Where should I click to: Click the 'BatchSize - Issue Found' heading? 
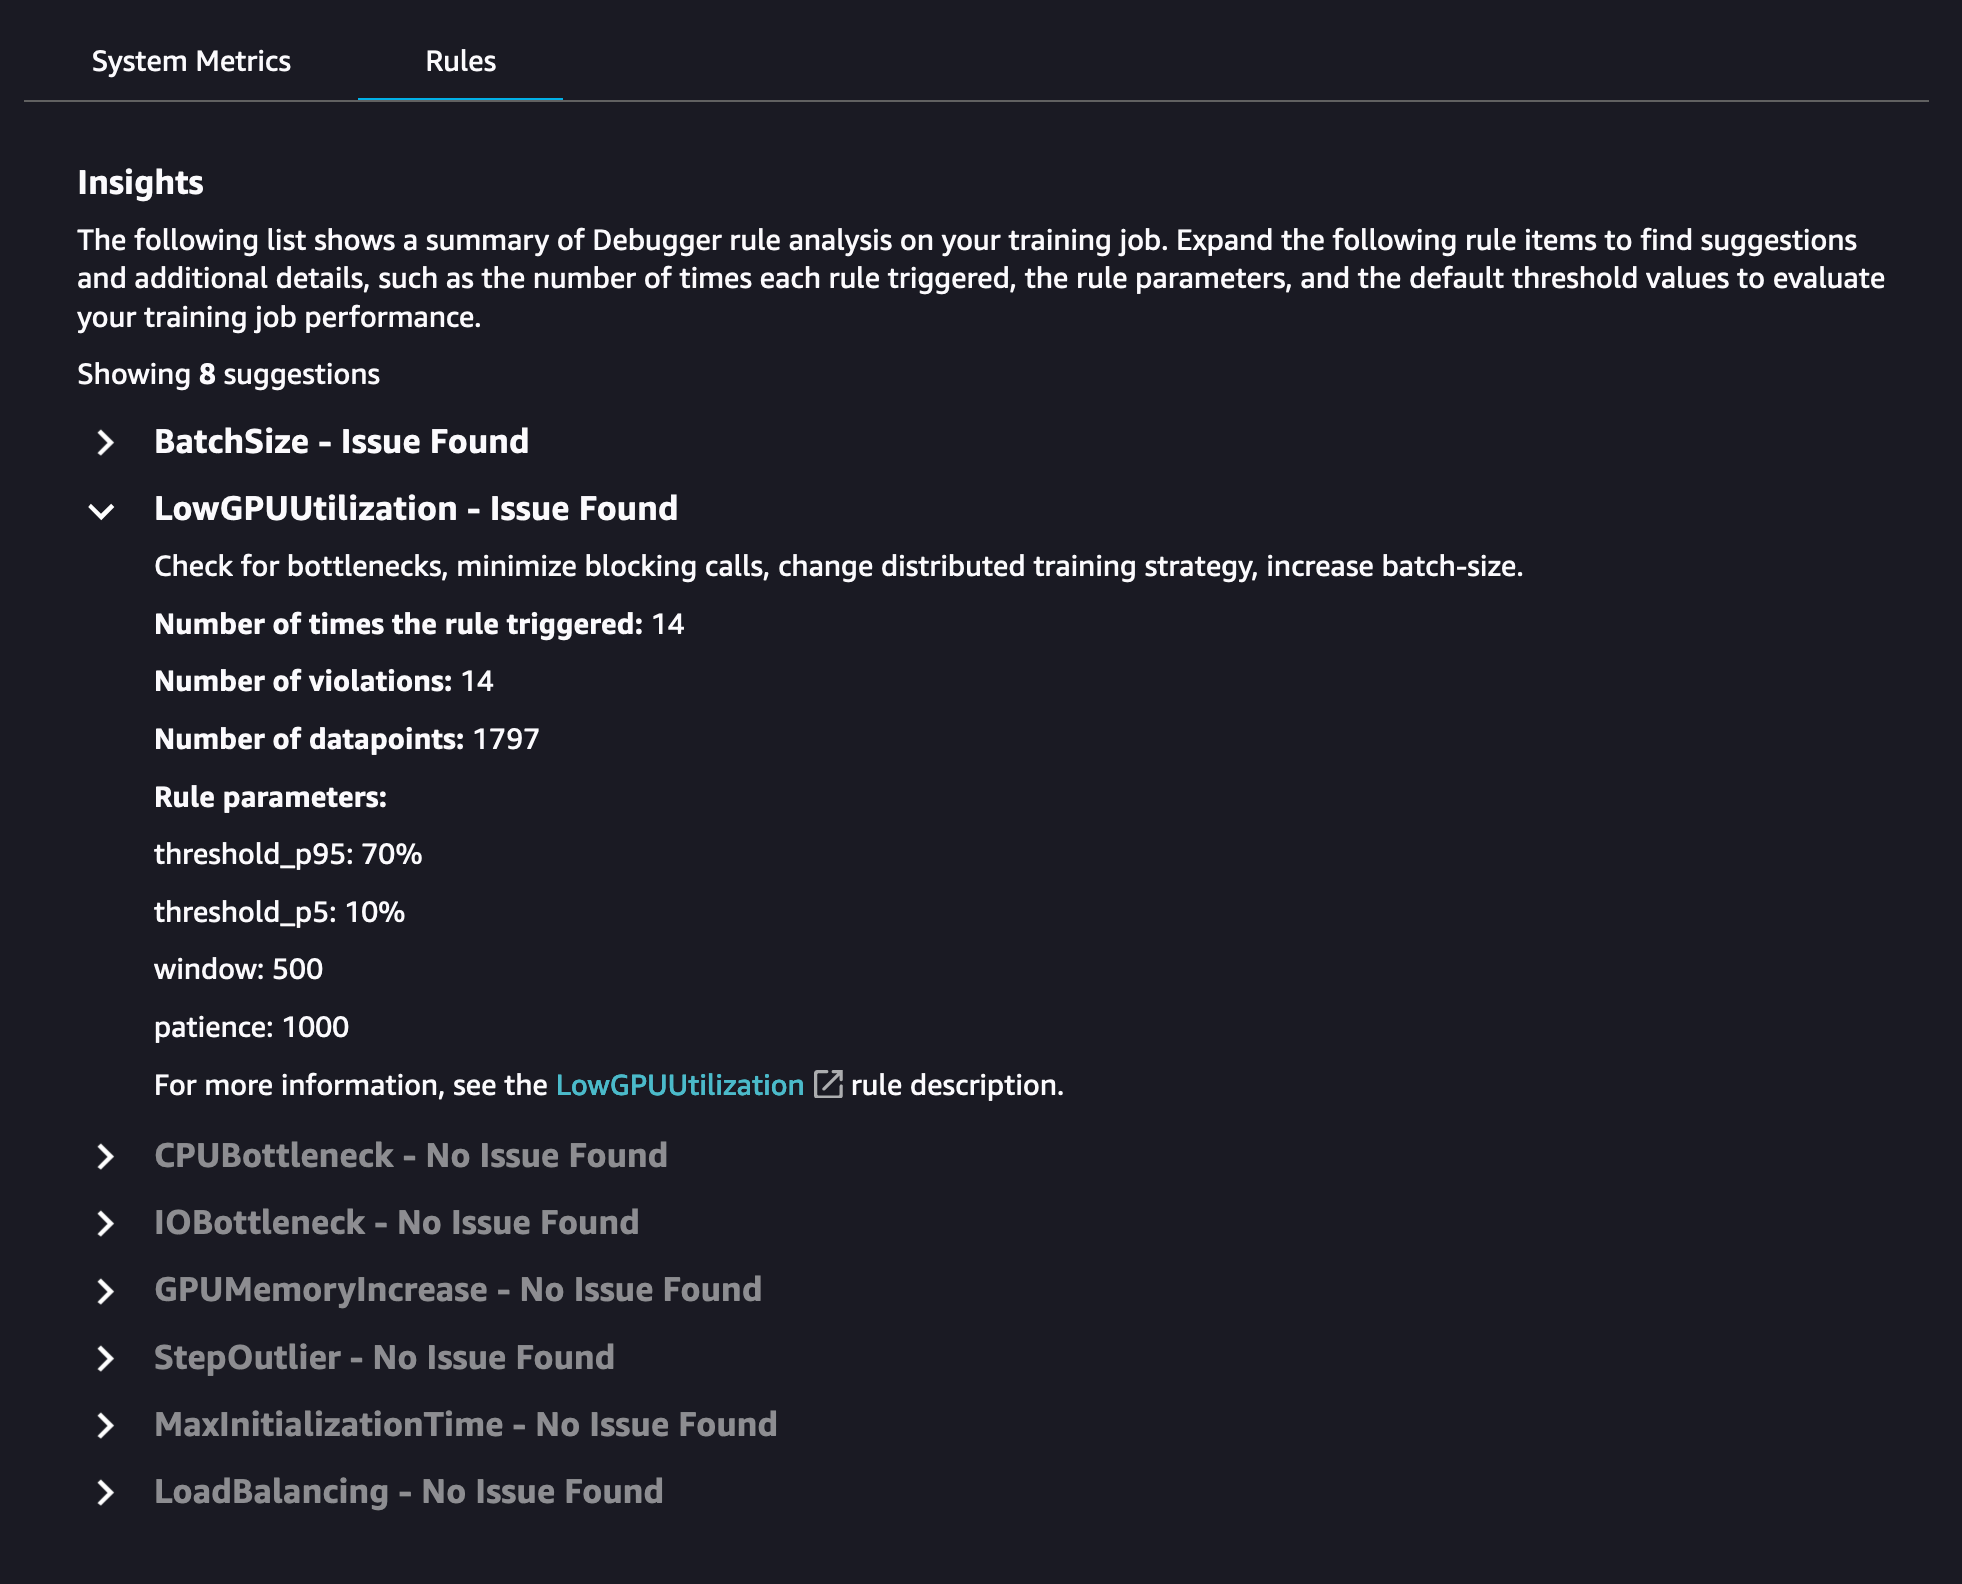tap(341, 441)
